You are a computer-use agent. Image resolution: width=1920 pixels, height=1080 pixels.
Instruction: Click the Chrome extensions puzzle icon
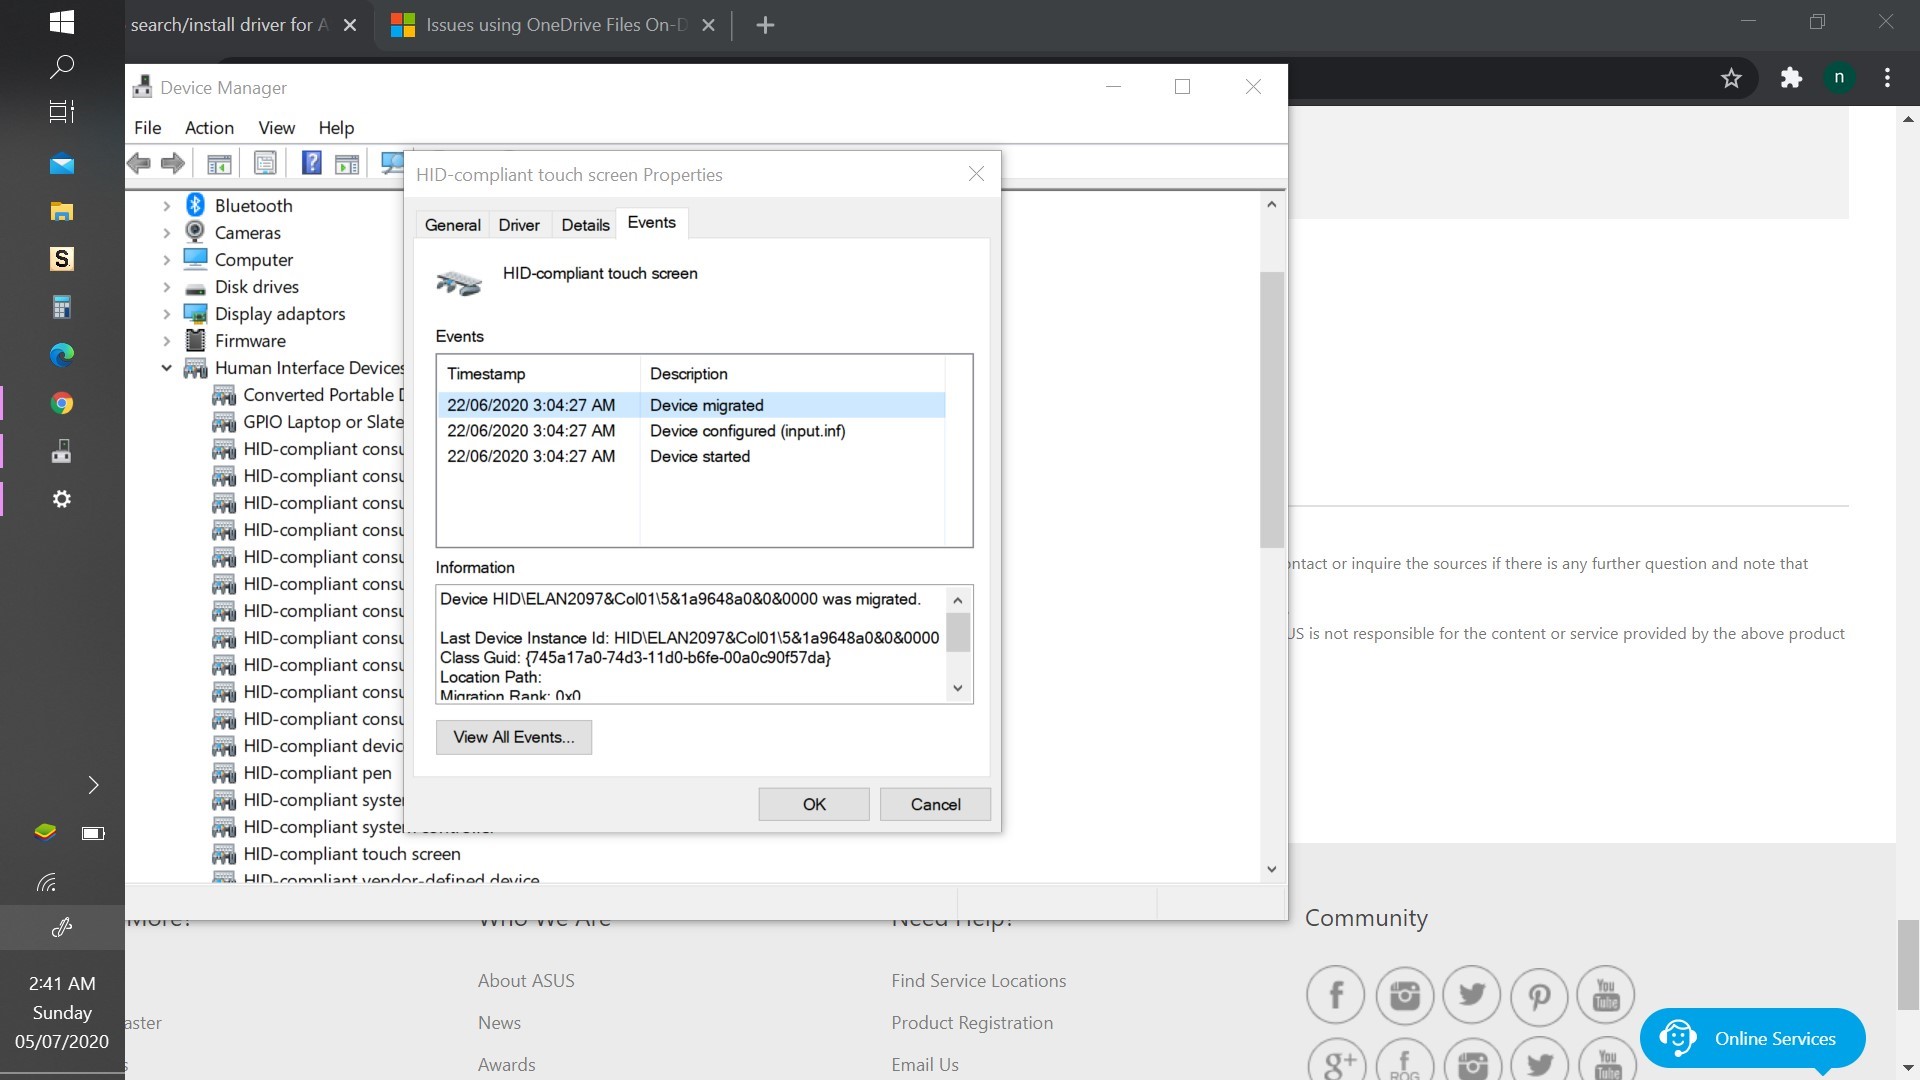click(1790, 78)
